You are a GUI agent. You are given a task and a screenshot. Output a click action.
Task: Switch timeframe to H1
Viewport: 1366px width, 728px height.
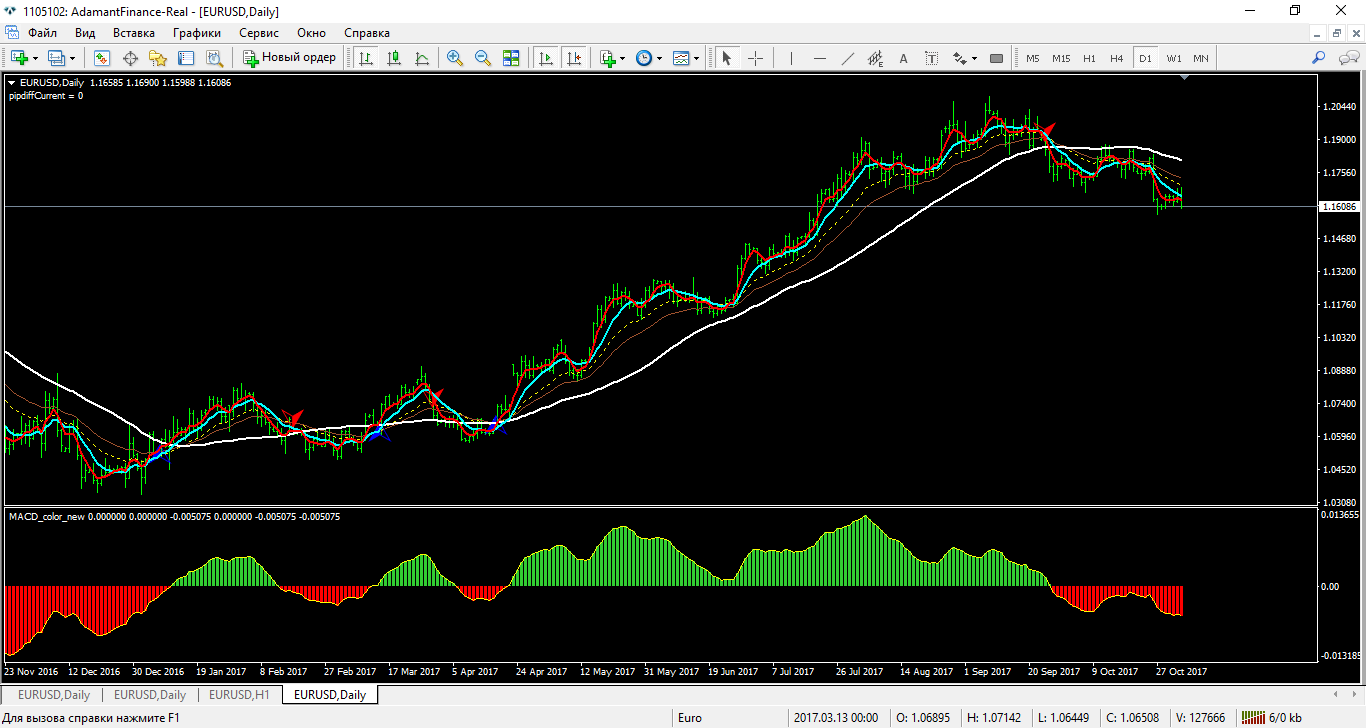click(1089, 58)
